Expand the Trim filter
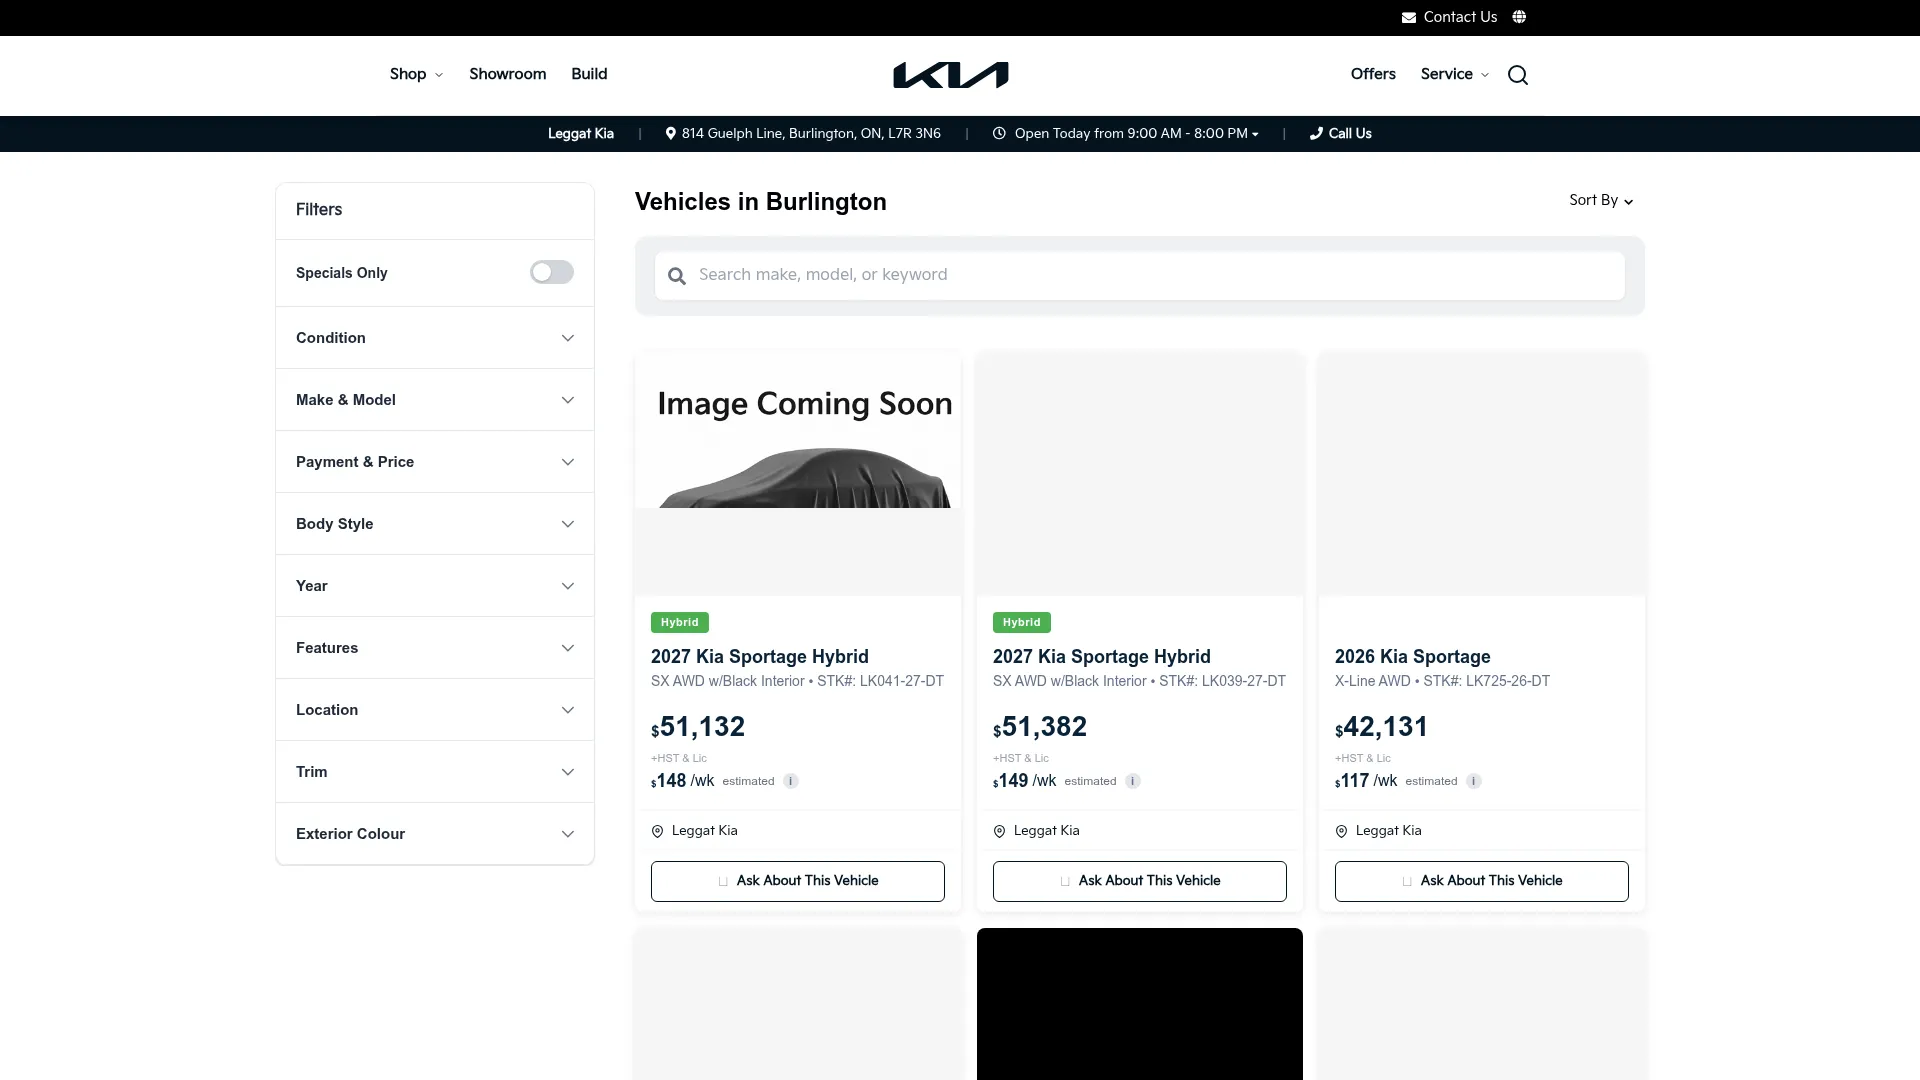This screenshot has width=1920, height=1080. click(434, 772)
